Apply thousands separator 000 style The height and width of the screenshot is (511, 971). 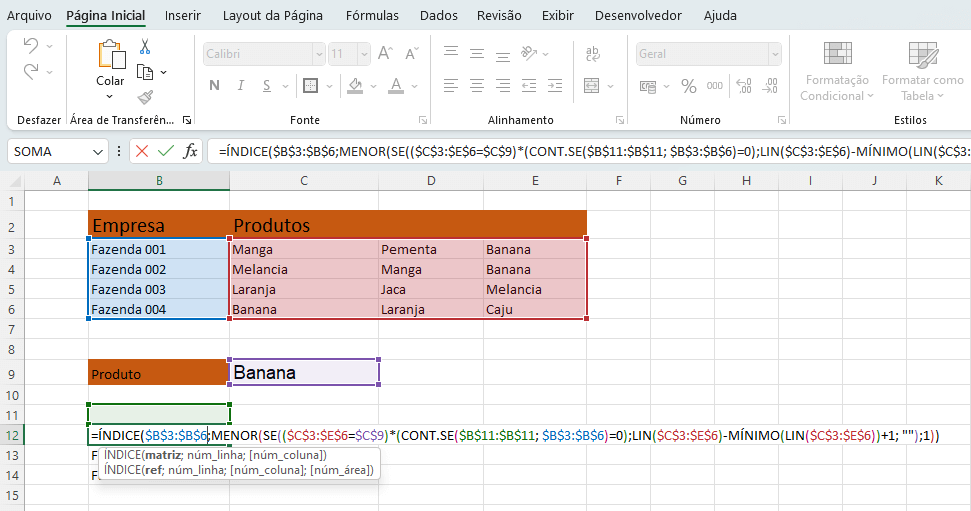click(x=715, y=85)
